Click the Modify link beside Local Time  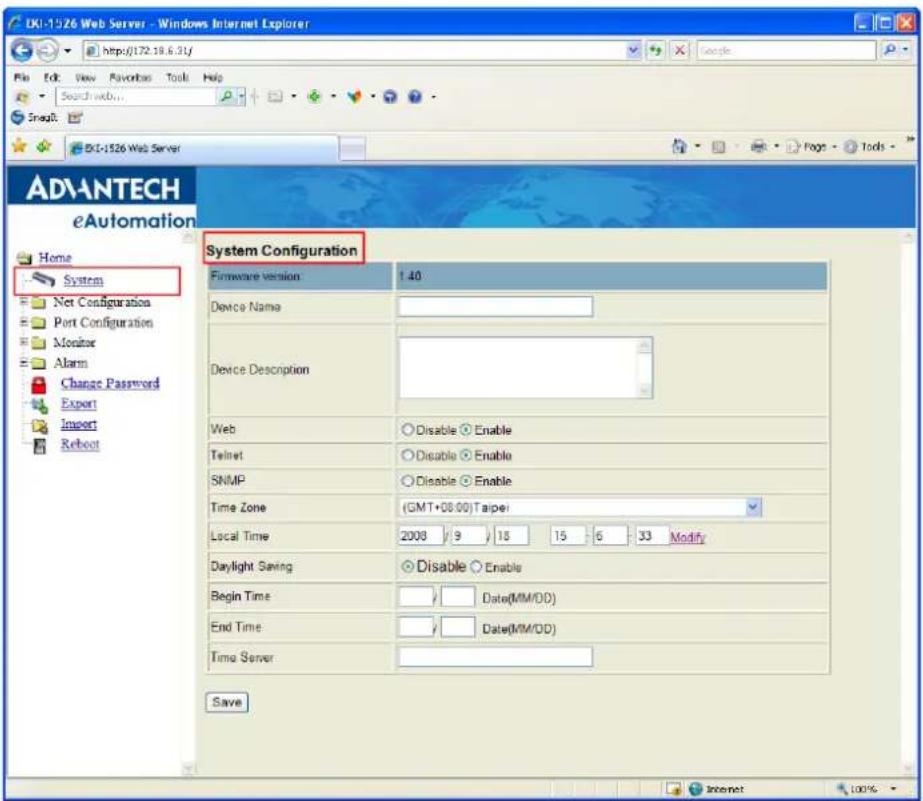pos(687,537)
